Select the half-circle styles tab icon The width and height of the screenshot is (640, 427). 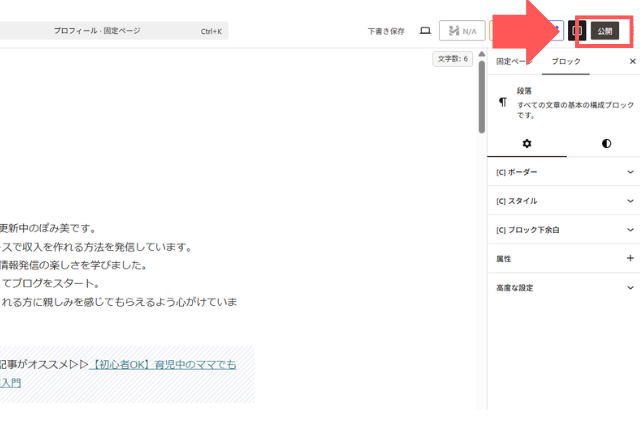(x=606, y=143)
